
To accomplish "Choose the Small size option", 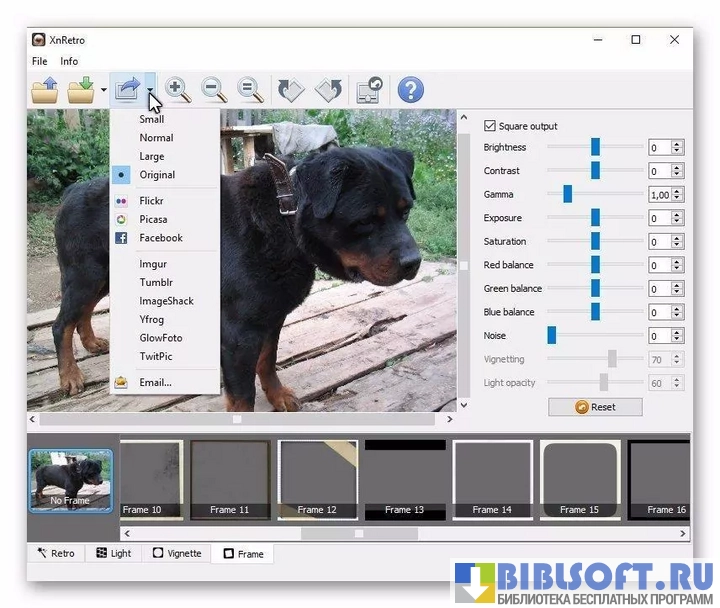I will [152, 119].
